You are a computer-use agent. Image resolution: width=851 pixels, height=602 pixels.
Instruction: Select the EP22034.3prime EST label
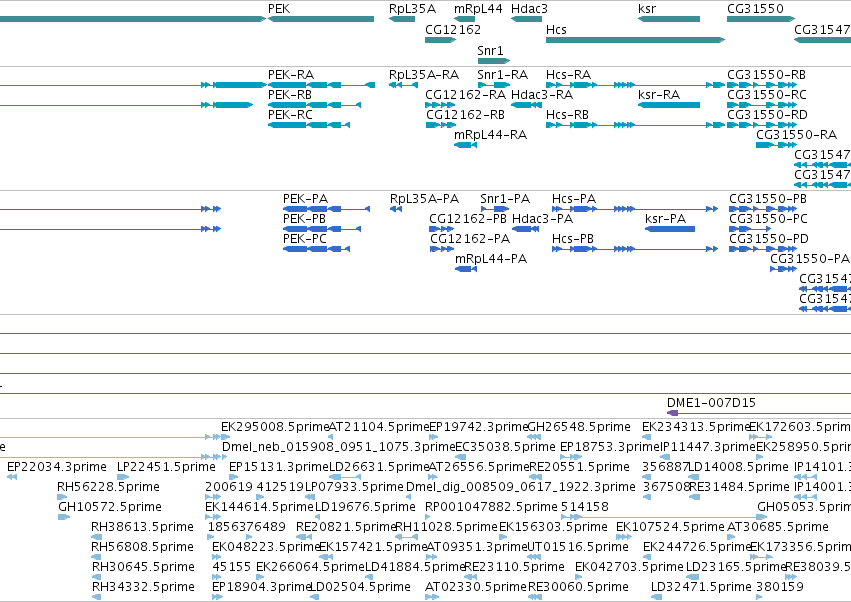pos(57,467)
